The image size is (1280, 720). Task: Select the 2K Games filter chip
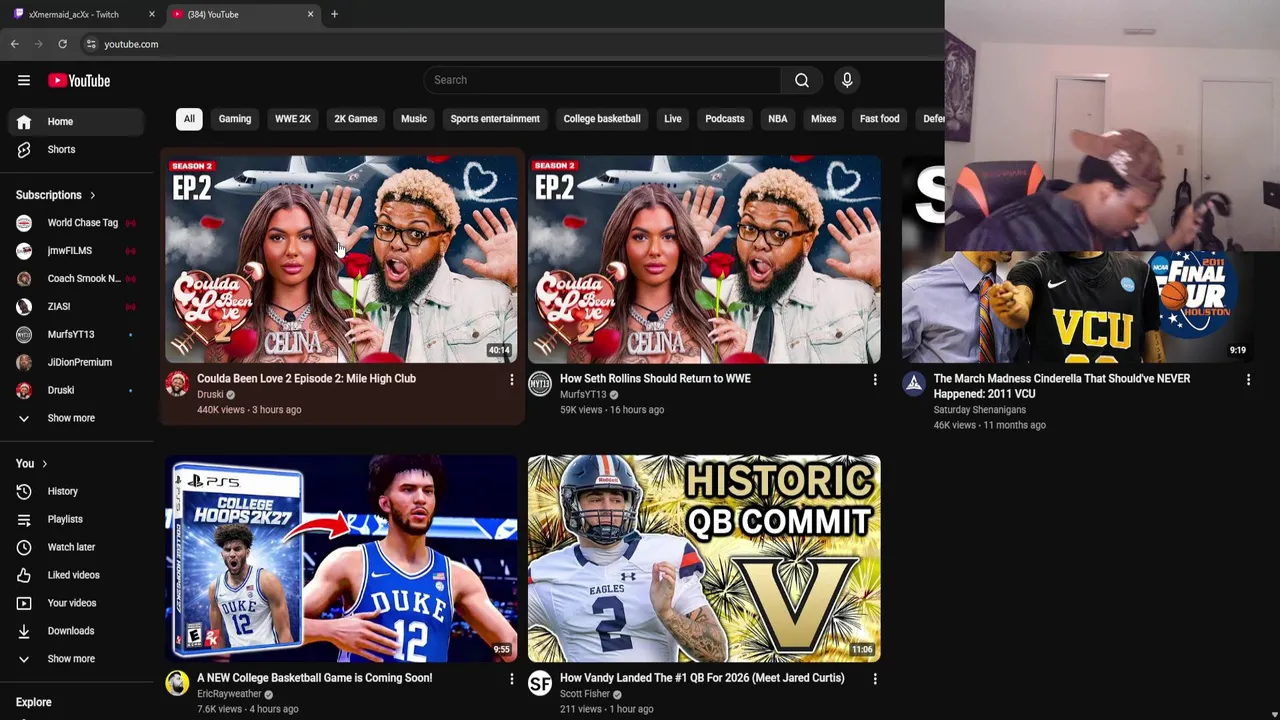tap(356, 119)
